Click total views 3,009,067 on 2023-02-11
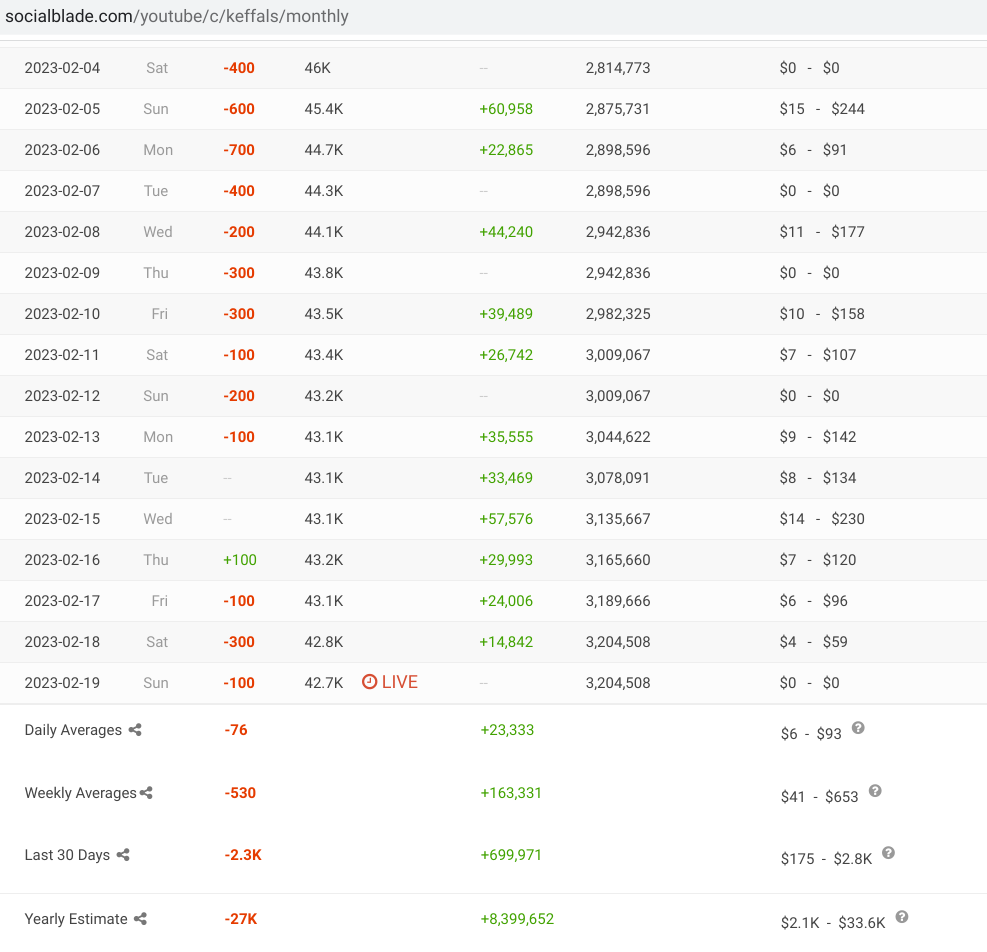The image size is (987, 952). 618,354
